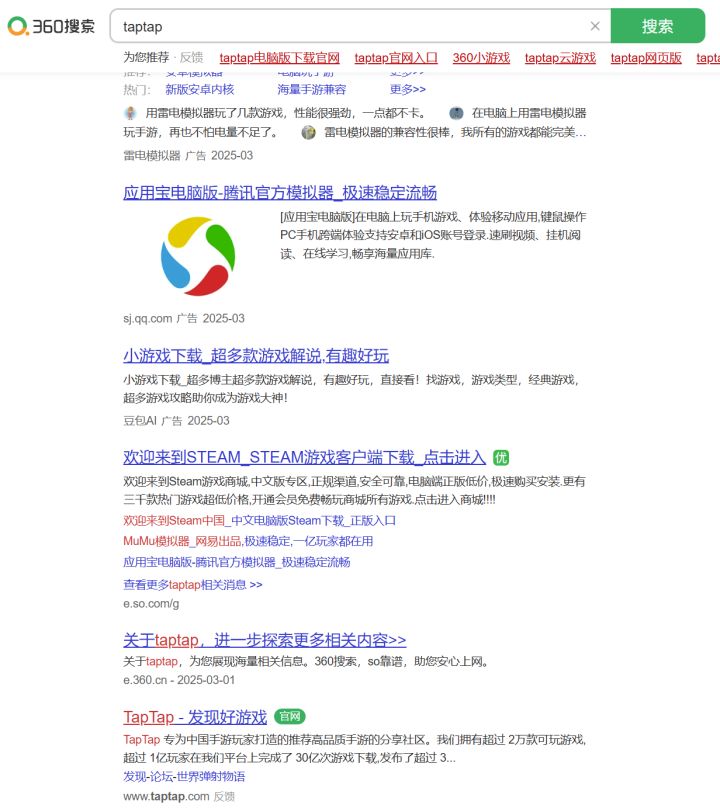Image resolution: width=720 pixels, height=812 pixels.
Task: Clear the search box with X icon
Action: 595,26
